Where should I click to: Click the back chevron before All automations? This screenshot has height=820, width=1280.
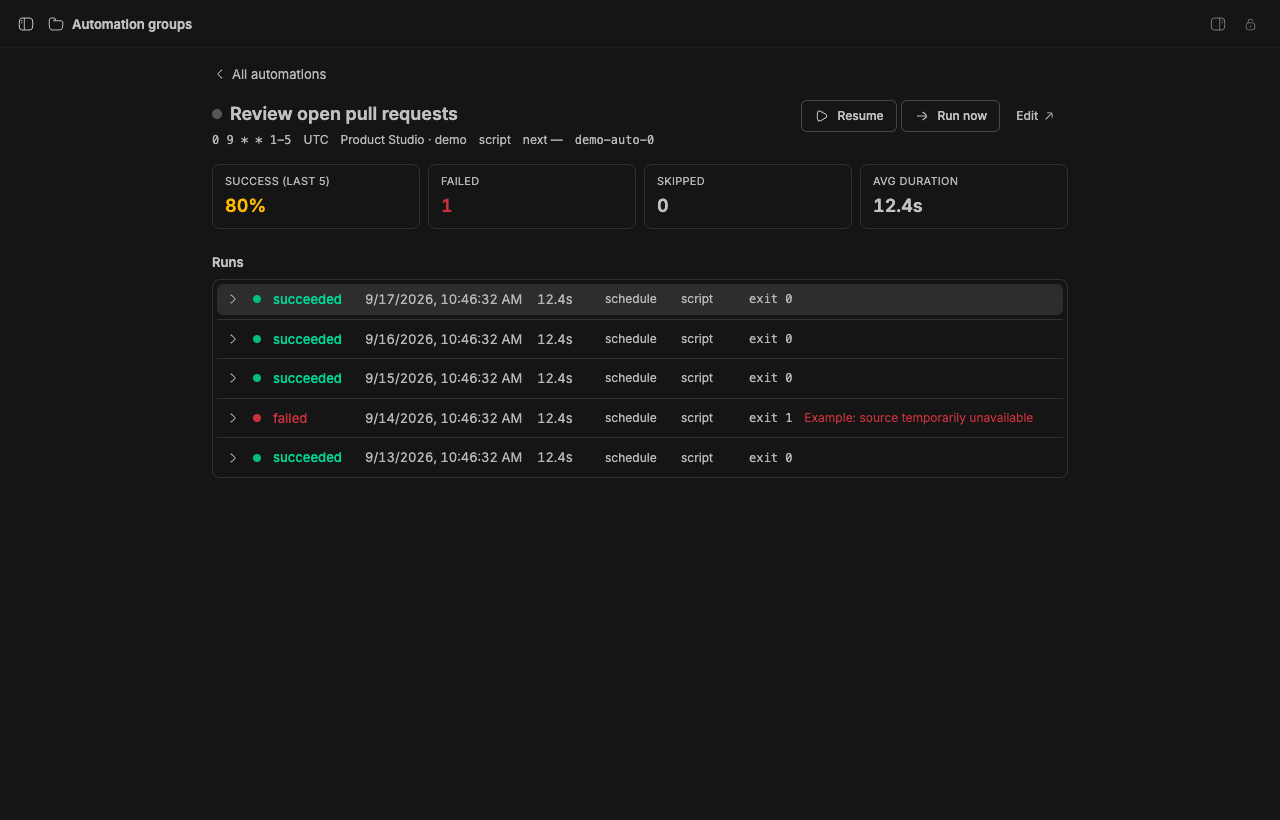pos(220,74)
